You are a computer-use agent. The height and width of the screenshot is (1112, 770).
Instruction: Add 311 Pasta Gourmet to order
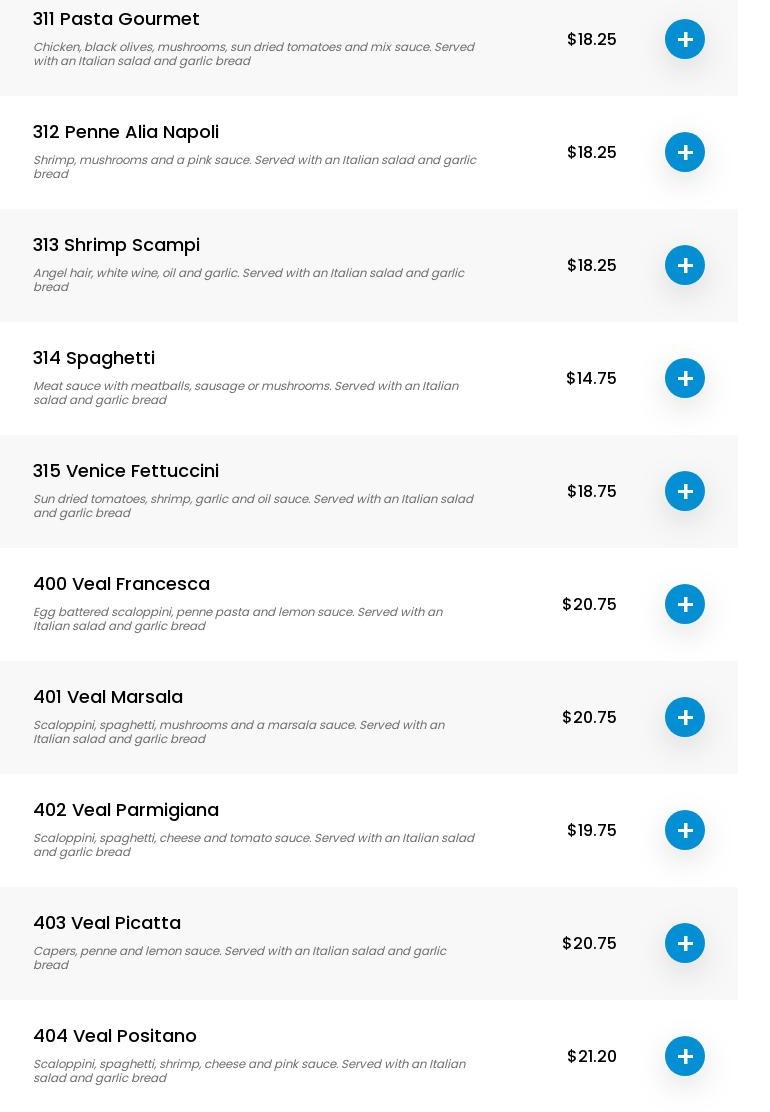point(685,39)
